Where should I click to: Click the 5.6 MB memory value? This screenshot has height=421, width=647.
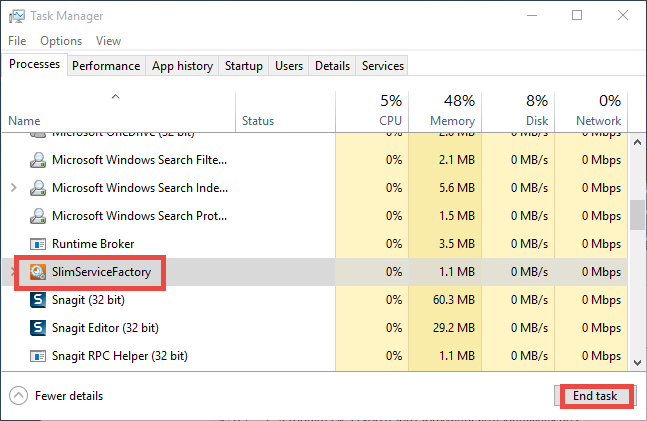point(457,188)
